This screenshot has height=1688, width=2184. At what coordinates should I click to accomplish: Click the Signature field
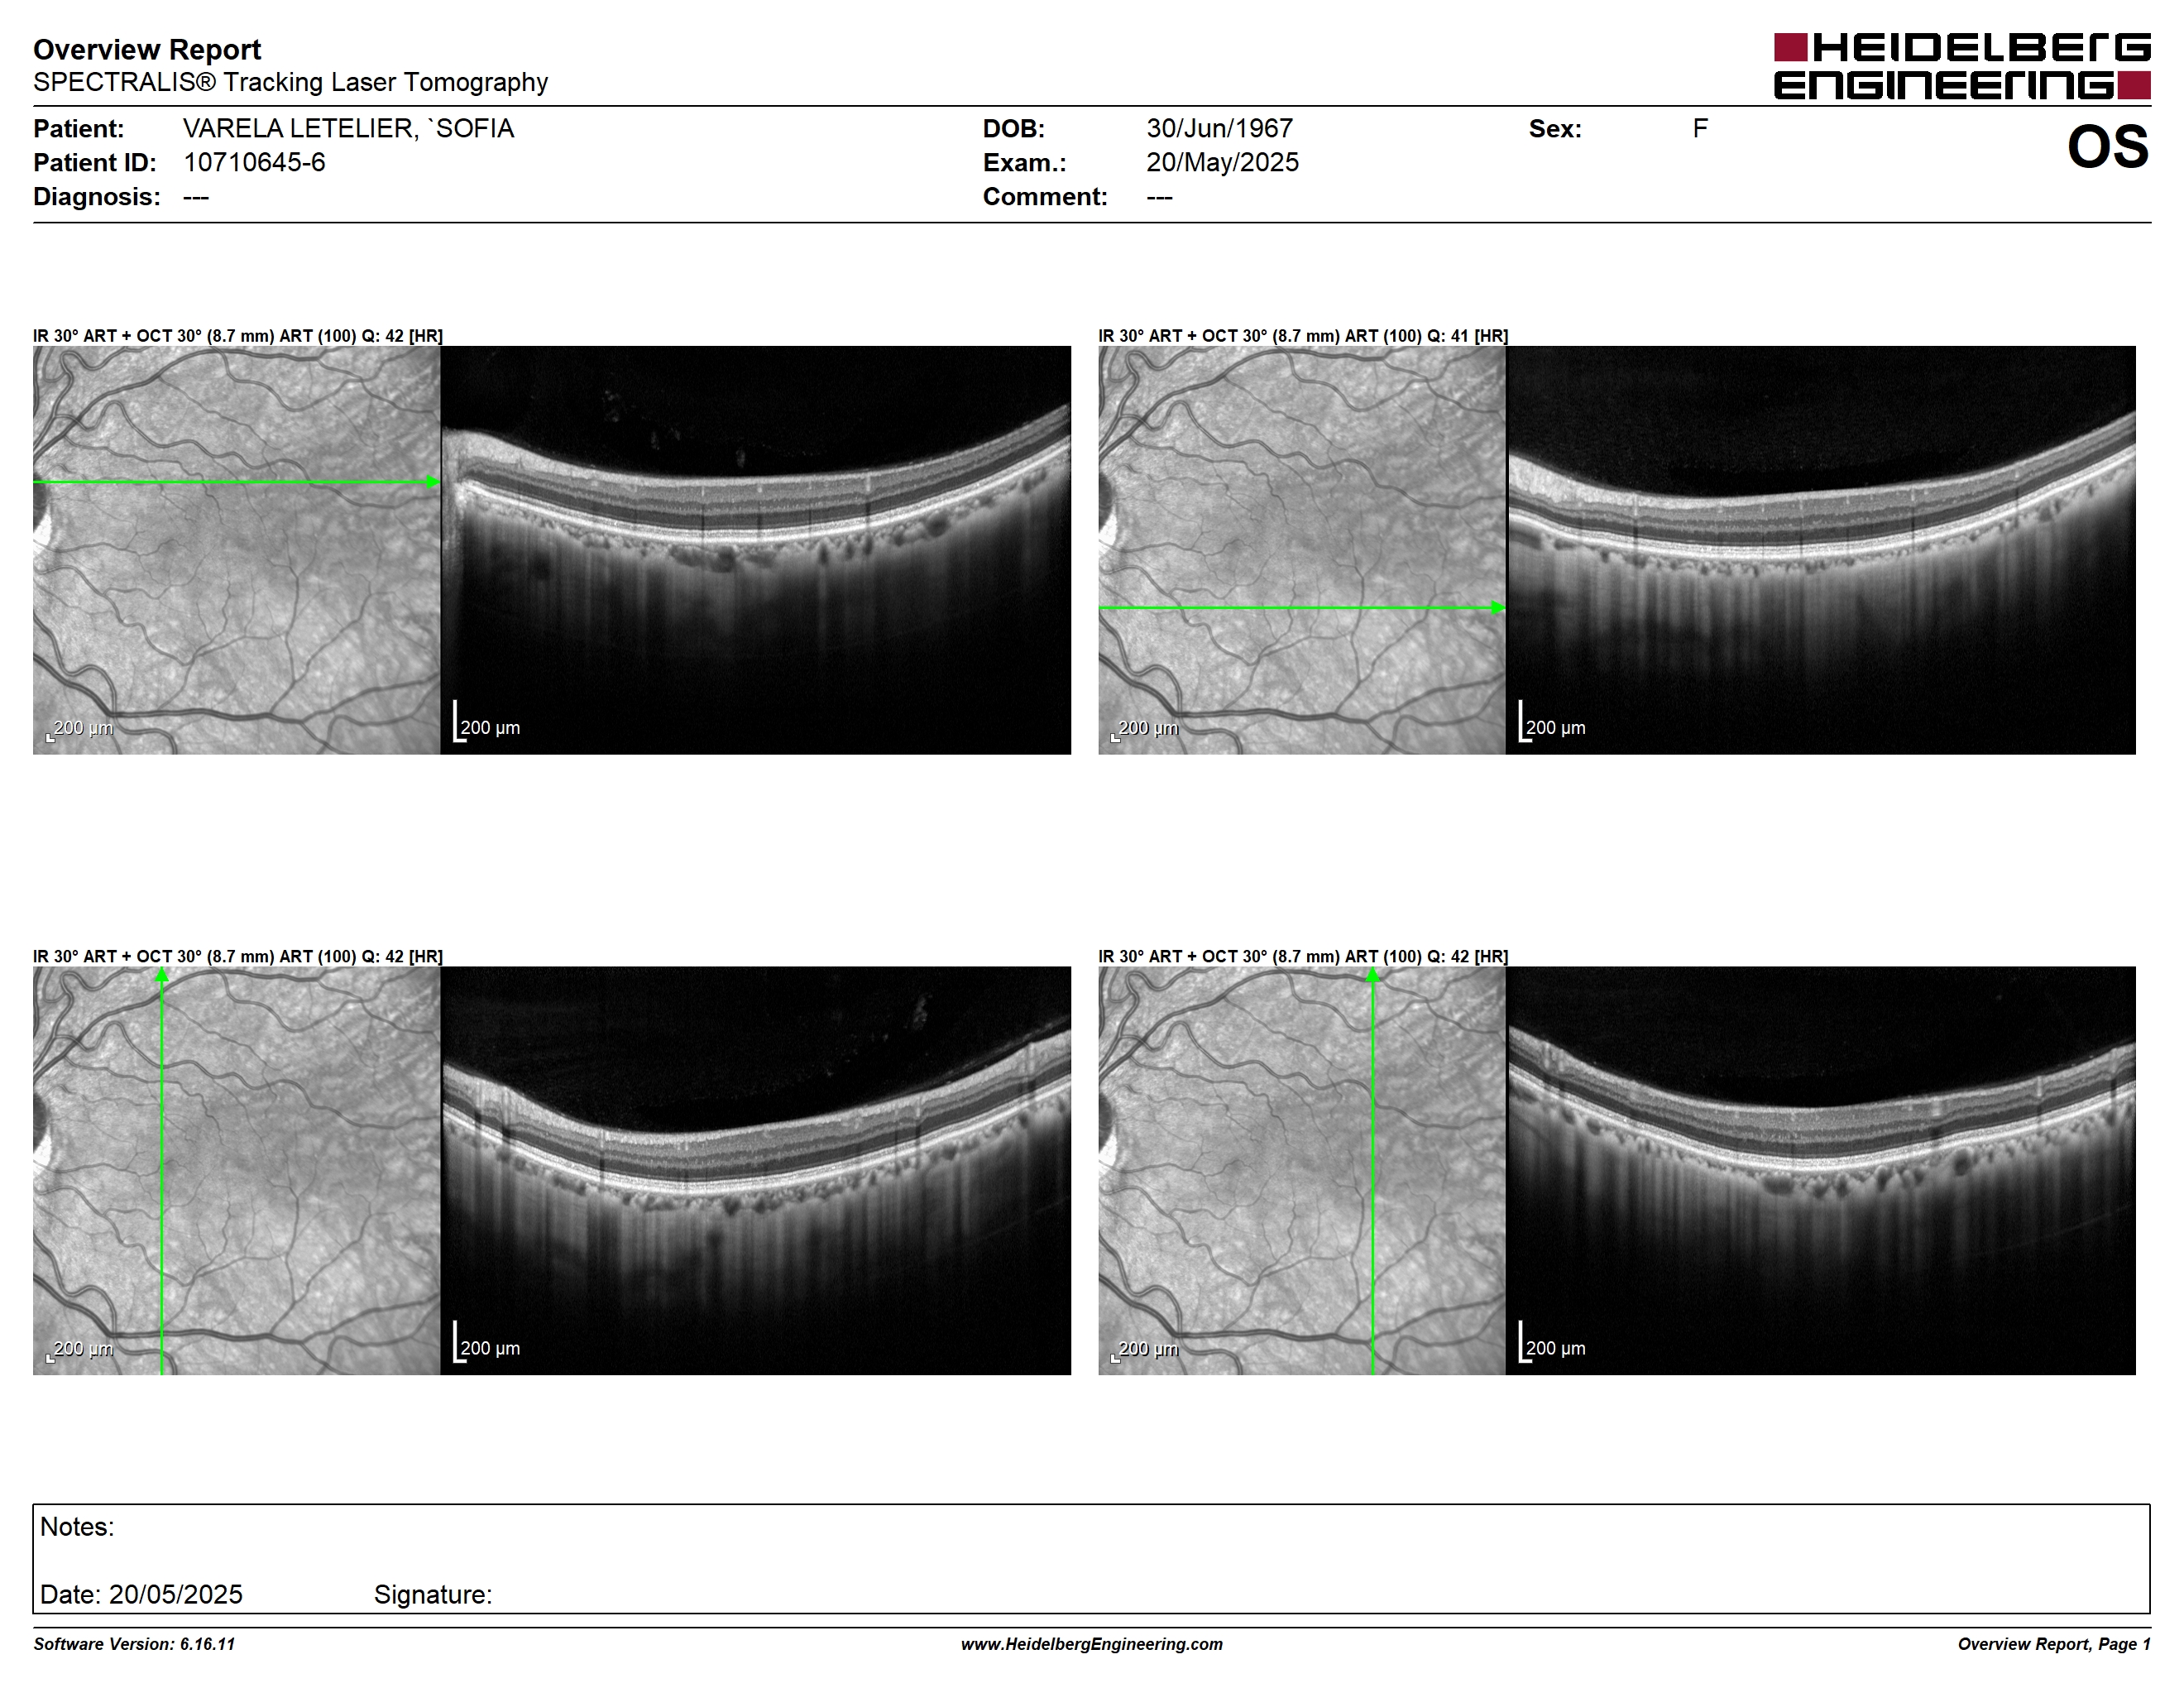pyautogui.click(x=433, y=1594)
